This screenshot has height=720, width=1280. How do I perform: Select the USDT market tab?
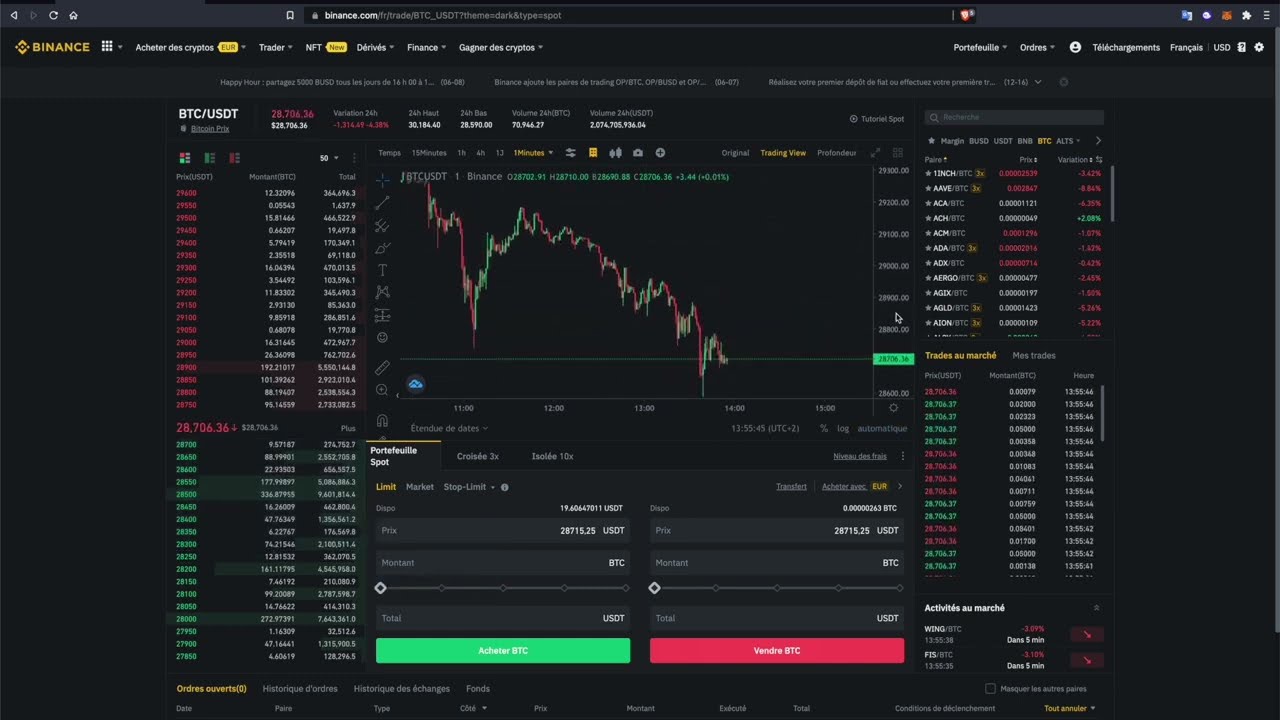(1003, 141)
